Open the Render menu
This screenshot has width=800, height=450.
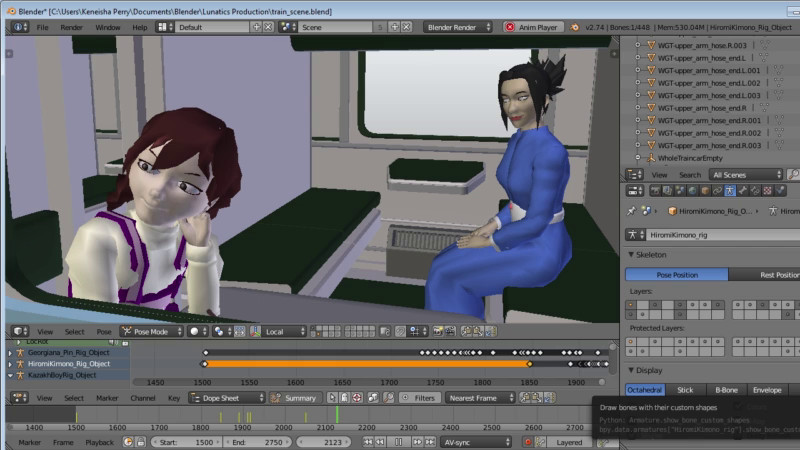(72, 27)
